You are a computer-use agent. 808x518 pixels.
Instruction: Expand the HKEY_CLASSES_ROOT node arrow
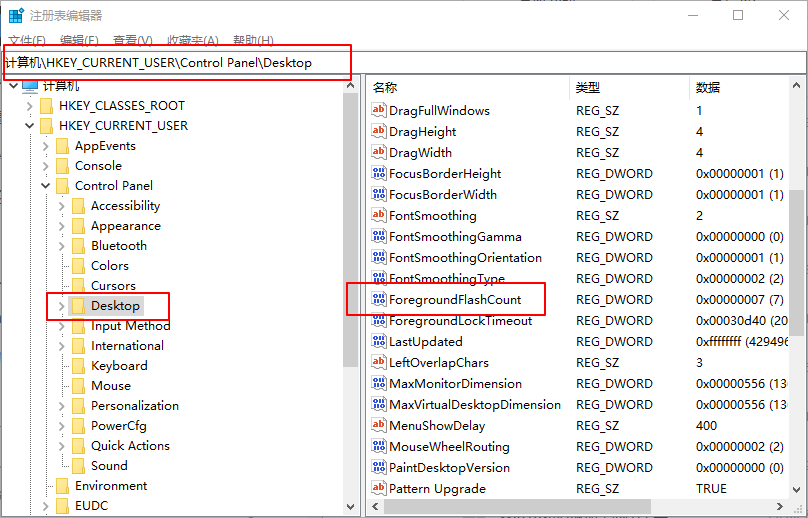(30, 106)
